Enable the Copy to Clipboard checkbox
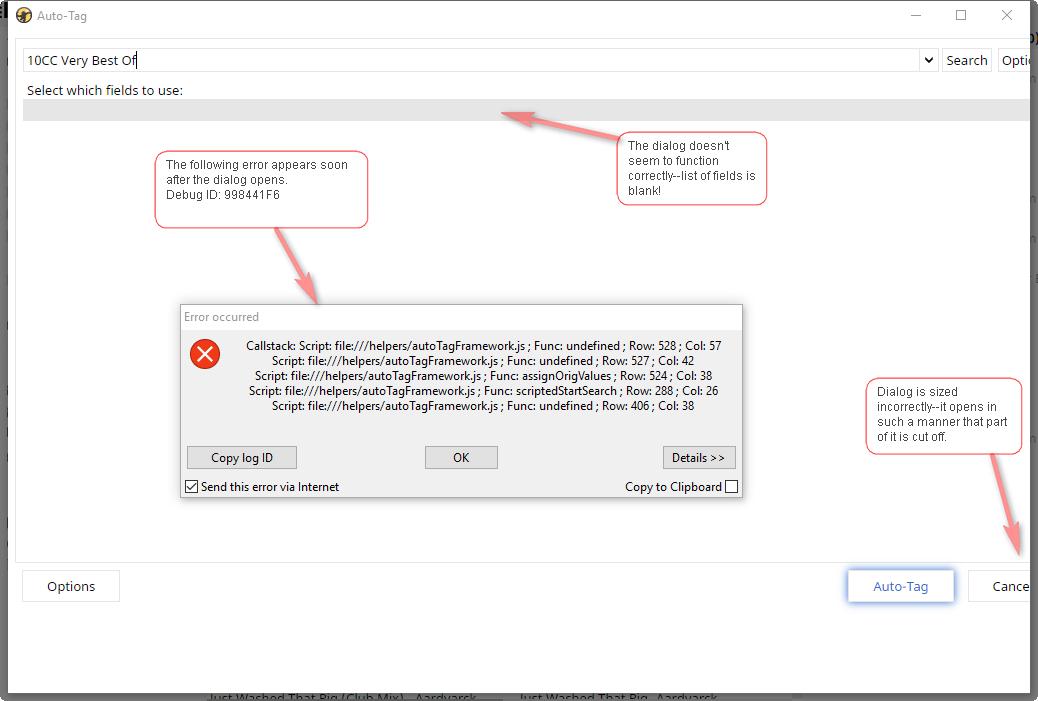The width and height of the screenshot is (1038, 701). [731, 487]
